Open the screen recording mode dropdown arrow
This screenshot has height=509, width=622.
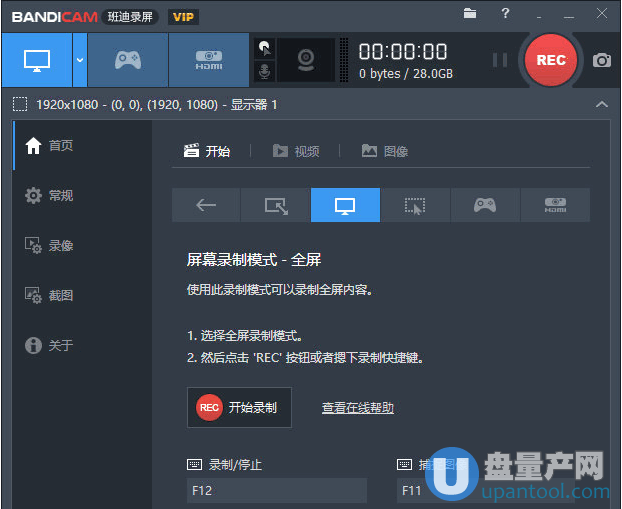point(79,59)
